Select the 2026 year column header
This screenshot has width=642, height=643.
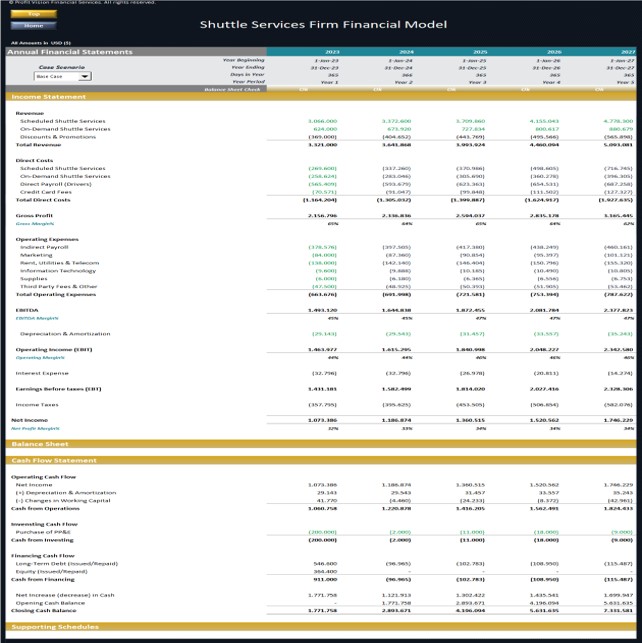click(x=554, y=52)
